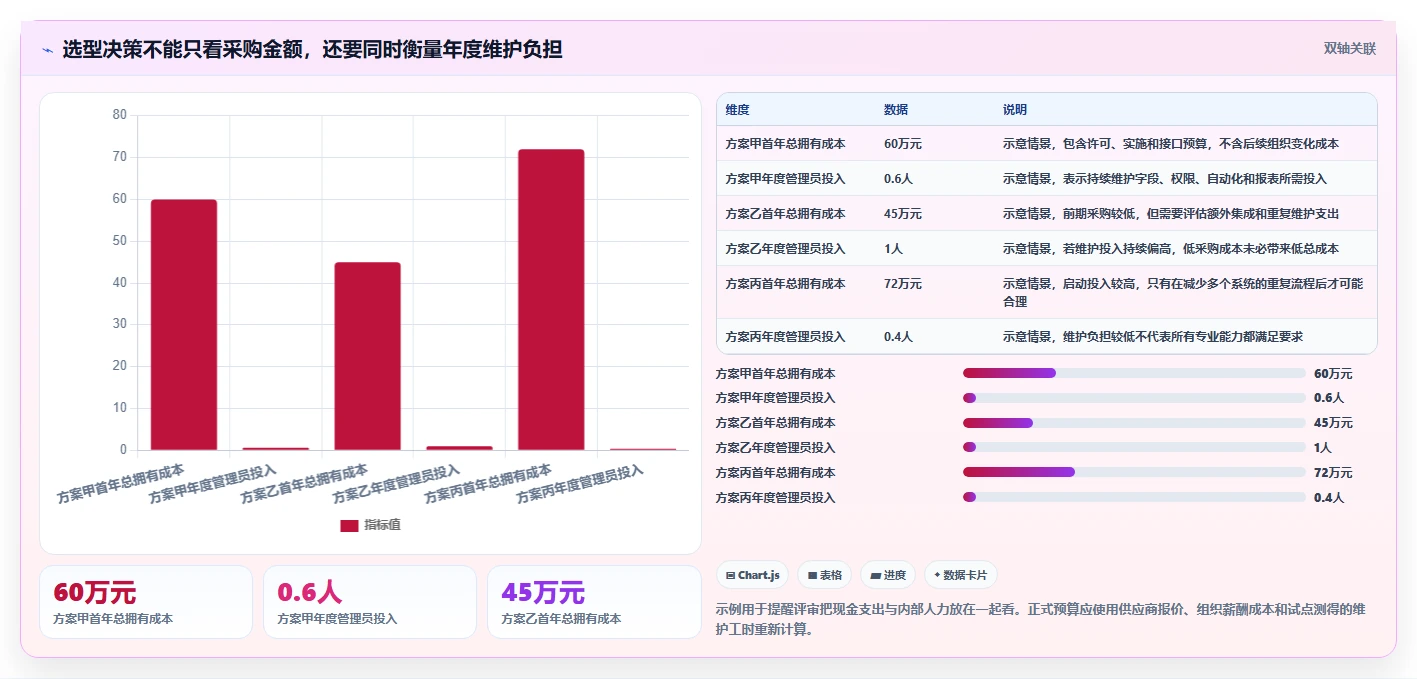The image size is (1417, 679).
Task: Select the 进度 tag chip
Action: [888, 575]
